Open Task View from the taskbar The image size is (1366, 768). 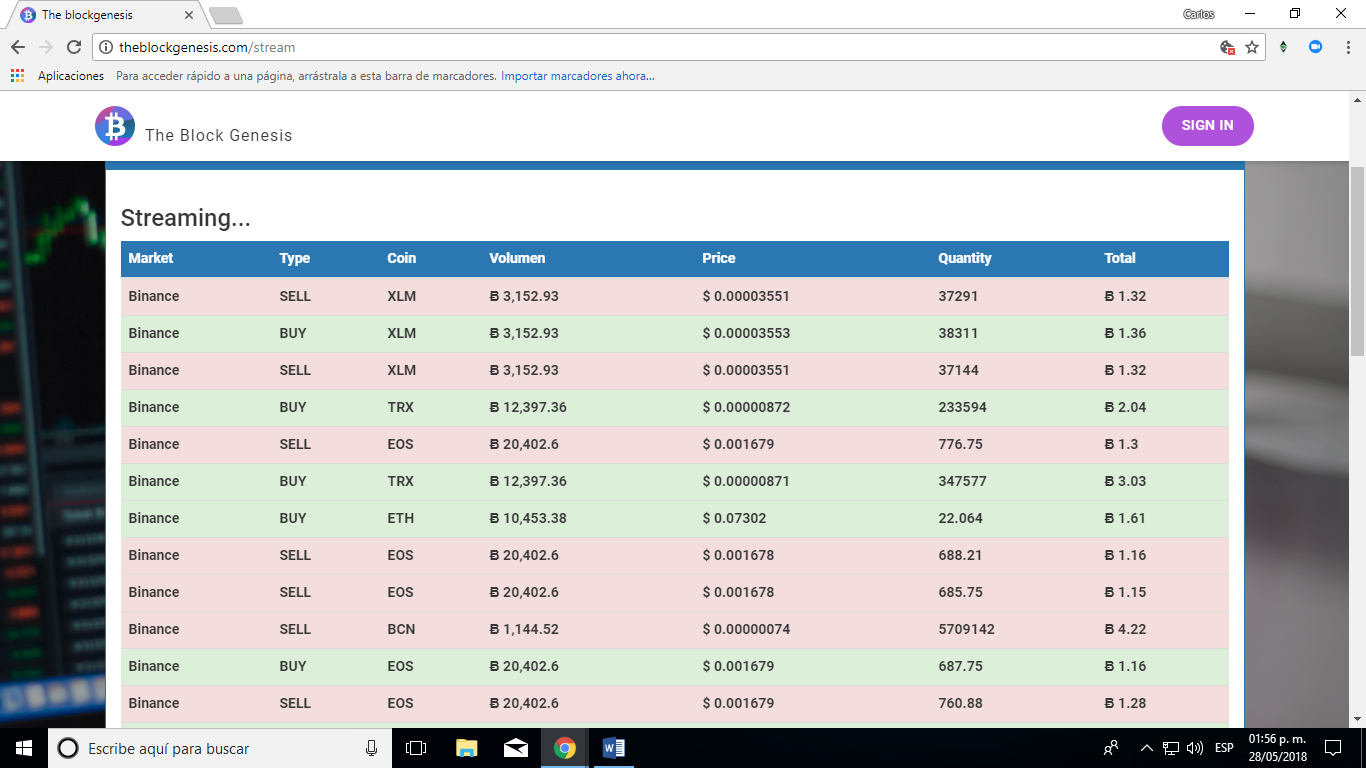pyautogui.click(x=416, y=748)
